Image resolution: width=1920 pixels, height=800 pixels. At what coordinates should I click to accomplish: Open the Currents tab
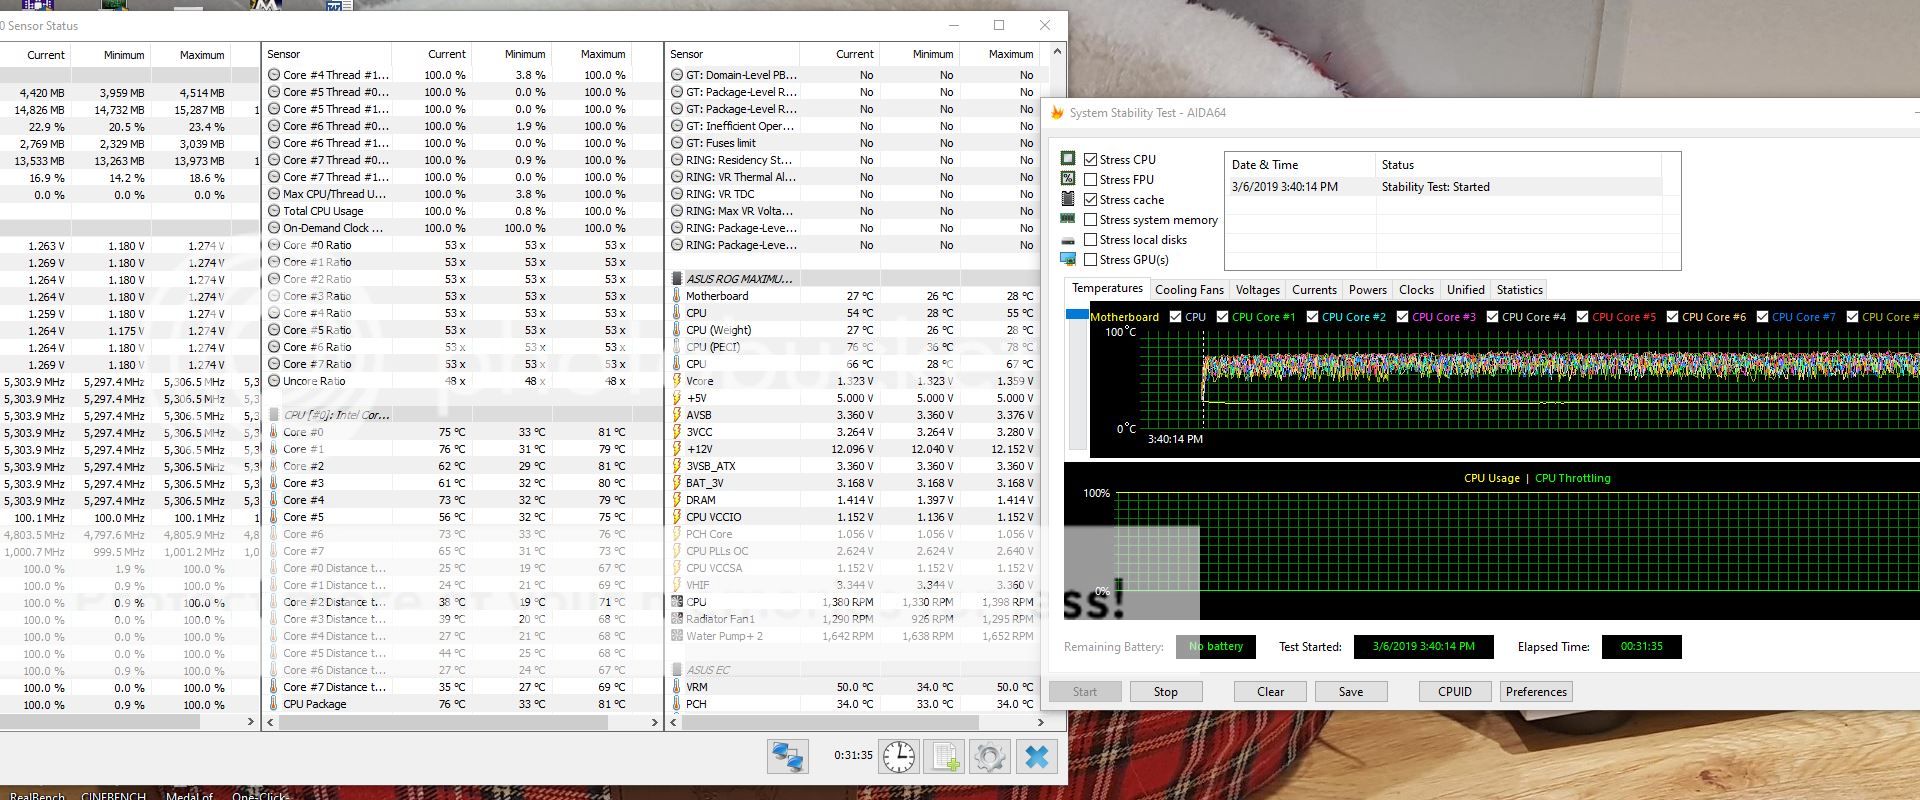tap(1314, 290)
